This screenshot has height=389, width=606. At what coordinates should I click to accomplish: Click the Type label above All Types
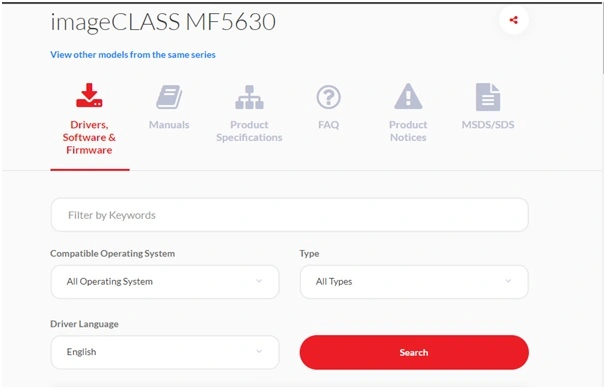click(x=309, y=253)
